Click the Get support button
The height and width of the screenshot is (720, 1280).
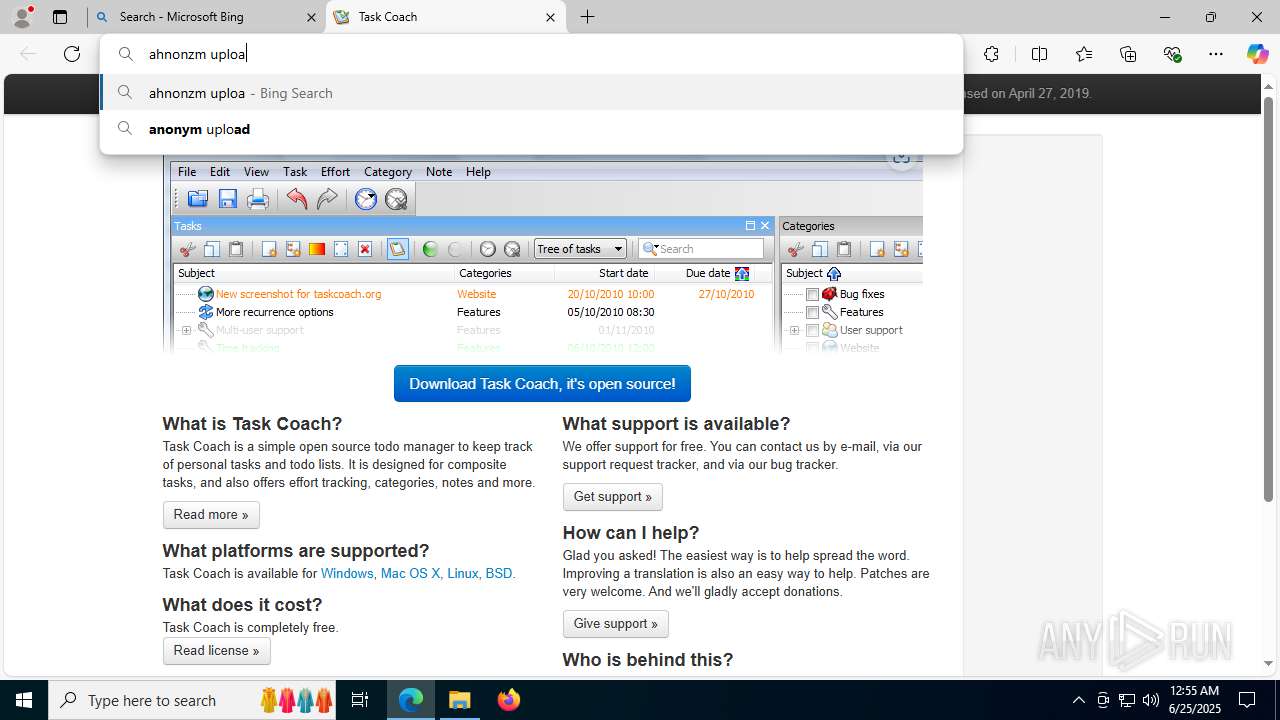point(612,497)
